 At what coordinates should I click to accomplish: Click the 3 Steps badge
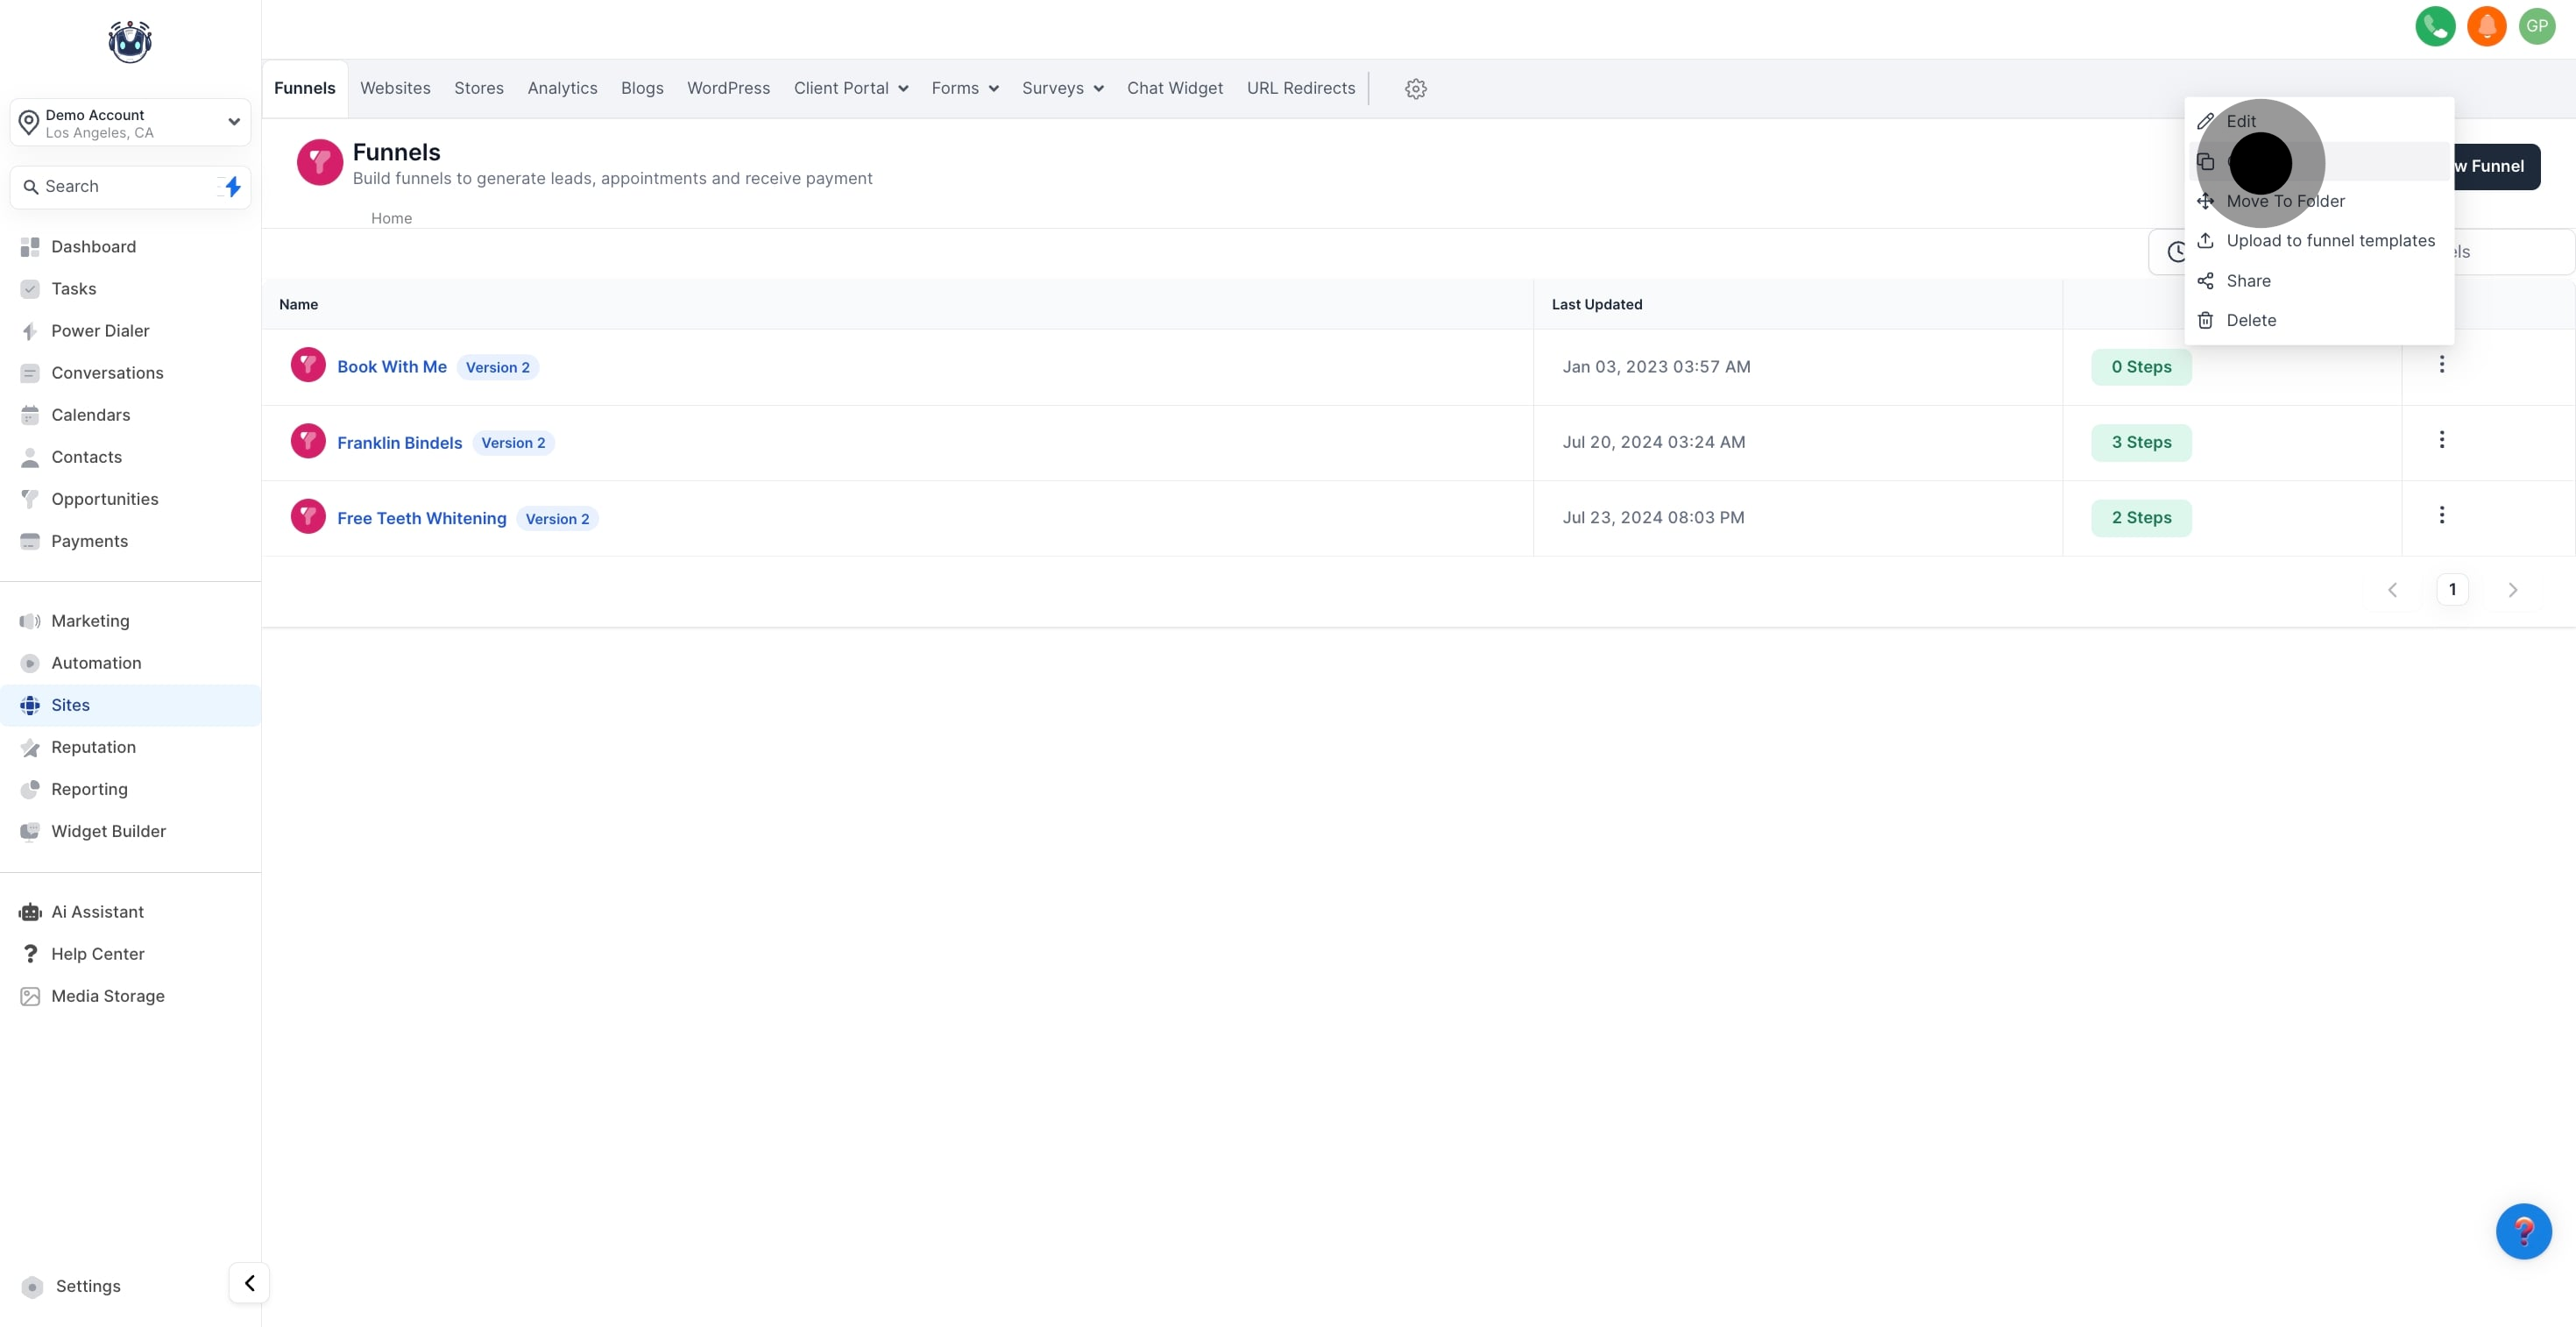click(2141, 442)
